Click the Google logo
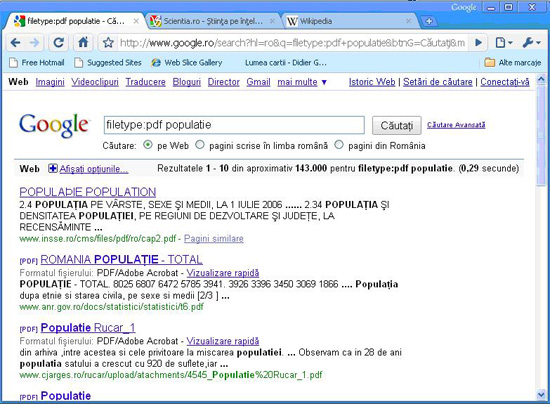The width and height of the screenshot is (550, 404). tap(54, 125)
